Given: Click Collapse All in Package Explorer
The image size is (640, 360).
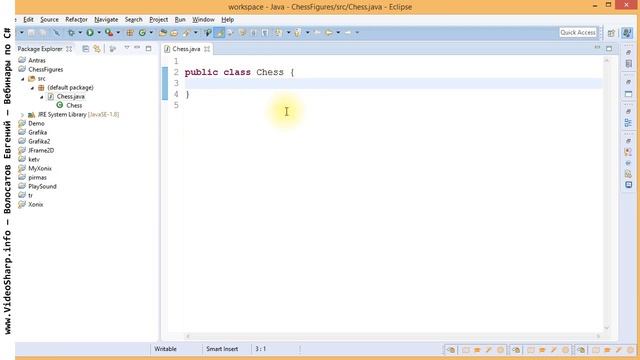Looking at the screenshot, I should tap(85, 49).
